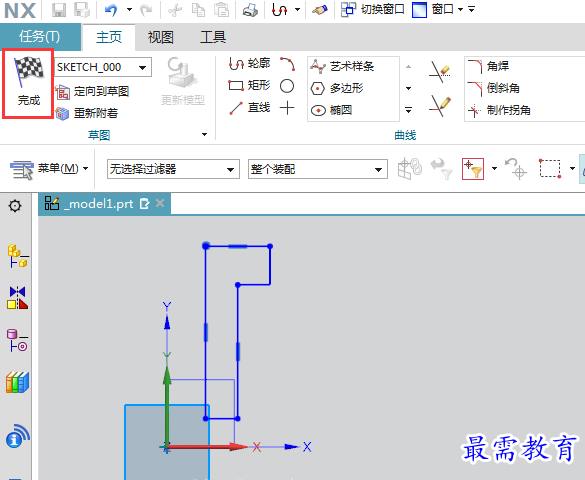Open the Part Navigator sidebar icon

point(17,340)
